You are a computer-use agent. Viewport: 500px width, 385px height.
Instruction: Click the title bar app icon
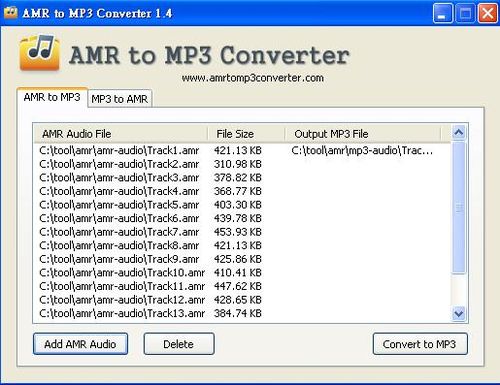(x=11, y=13)
